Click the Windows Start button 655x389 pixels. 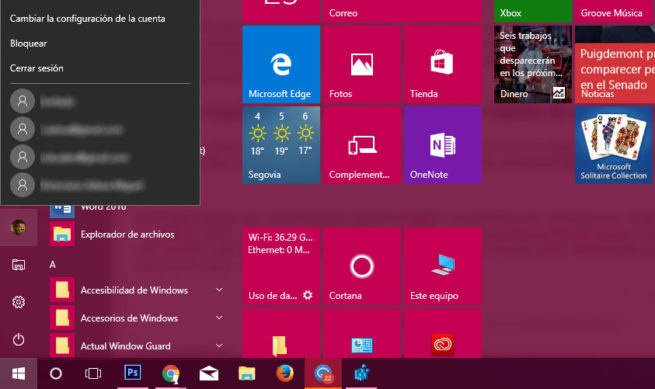tap(18, 374)
